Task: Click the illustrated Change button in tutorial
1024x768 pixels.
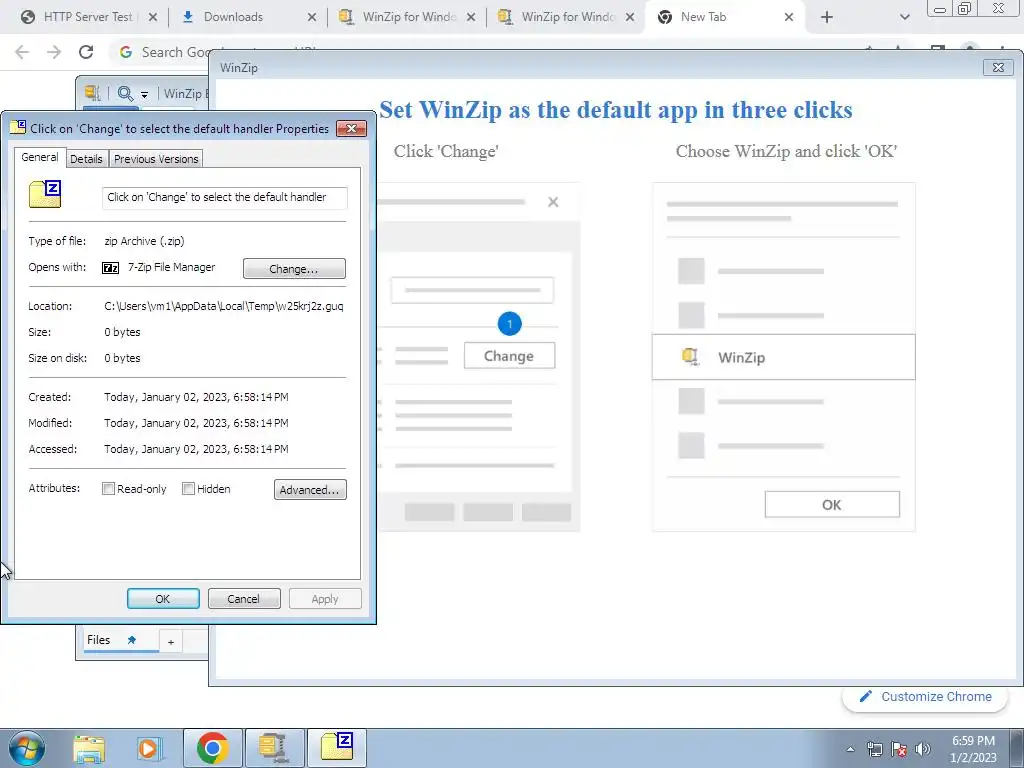Action: click(x=509, y=356)
